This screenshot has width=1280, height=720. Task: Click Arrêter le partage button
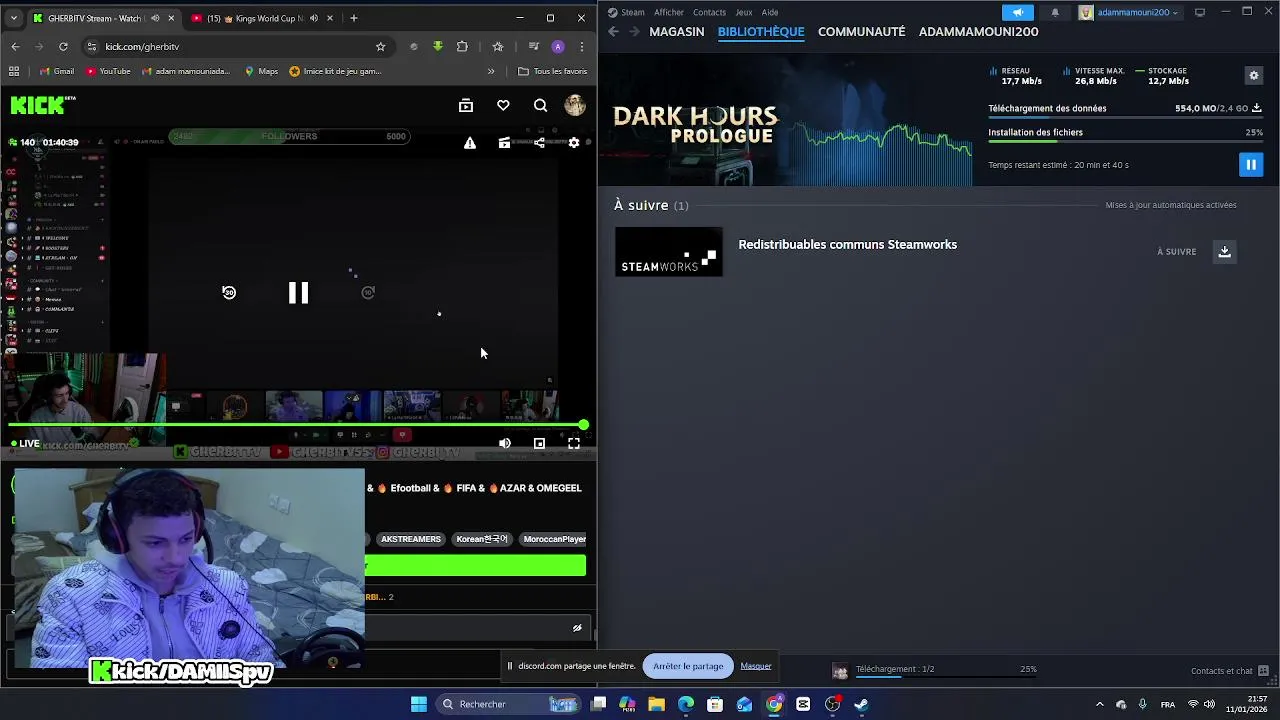point(688,666)
